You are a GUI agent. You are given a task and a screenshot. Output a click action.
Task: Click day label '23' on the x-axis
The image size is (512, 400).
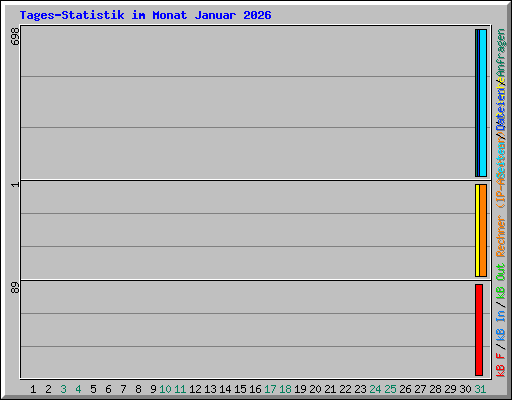point(360,389)
